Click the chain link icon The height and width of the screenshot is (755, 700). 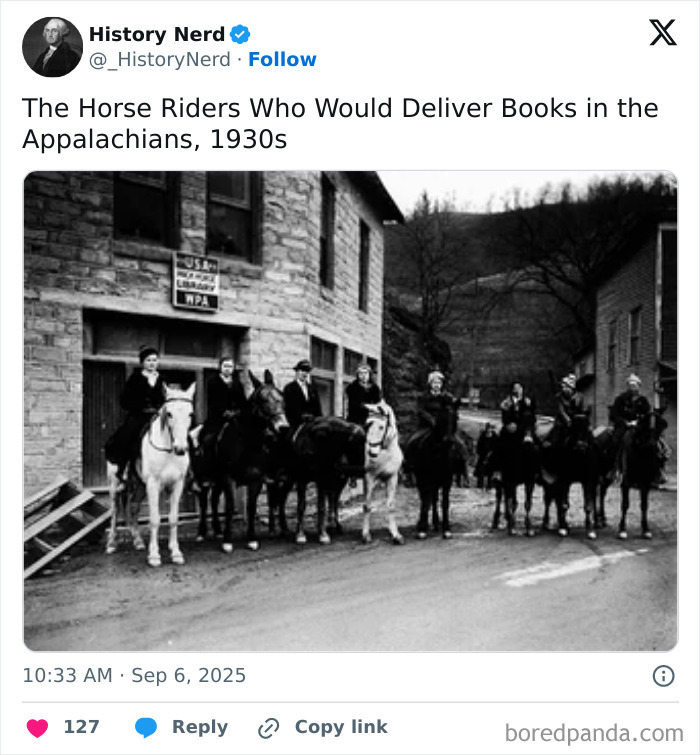click(x=268, y=728)
